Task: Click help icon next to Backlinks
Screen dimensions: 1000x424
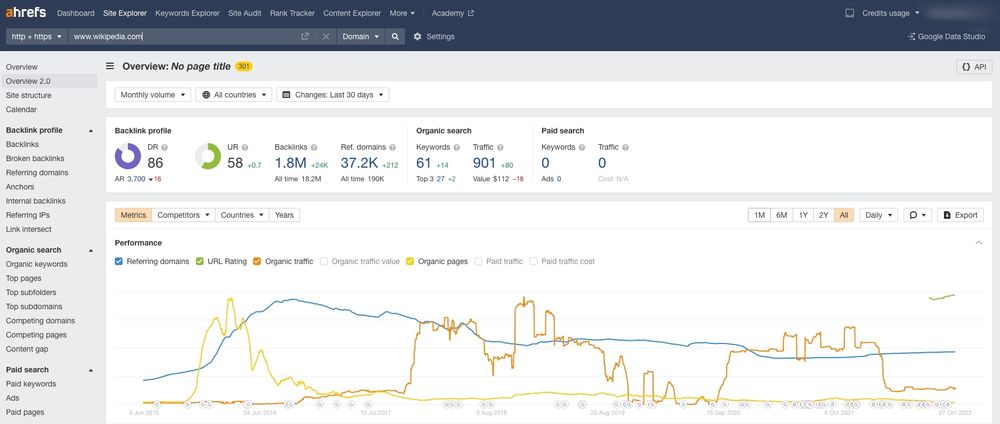Action: click(314, 147)
